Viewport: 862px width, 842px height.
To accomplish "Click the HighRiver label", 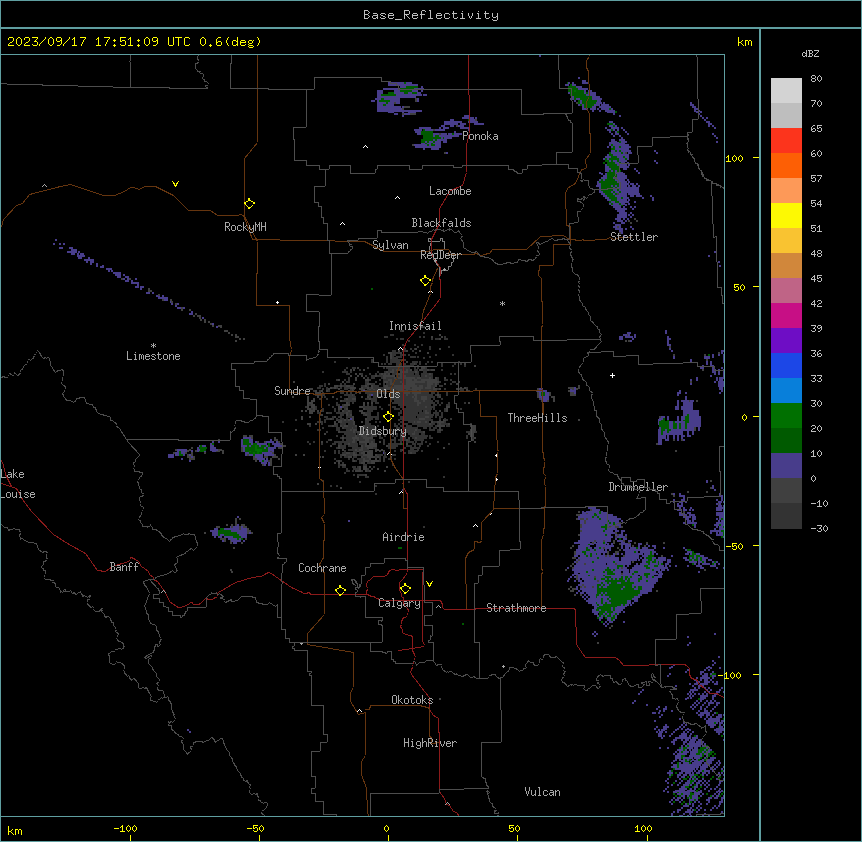I will pyautogui.click(x=430, y=743).
